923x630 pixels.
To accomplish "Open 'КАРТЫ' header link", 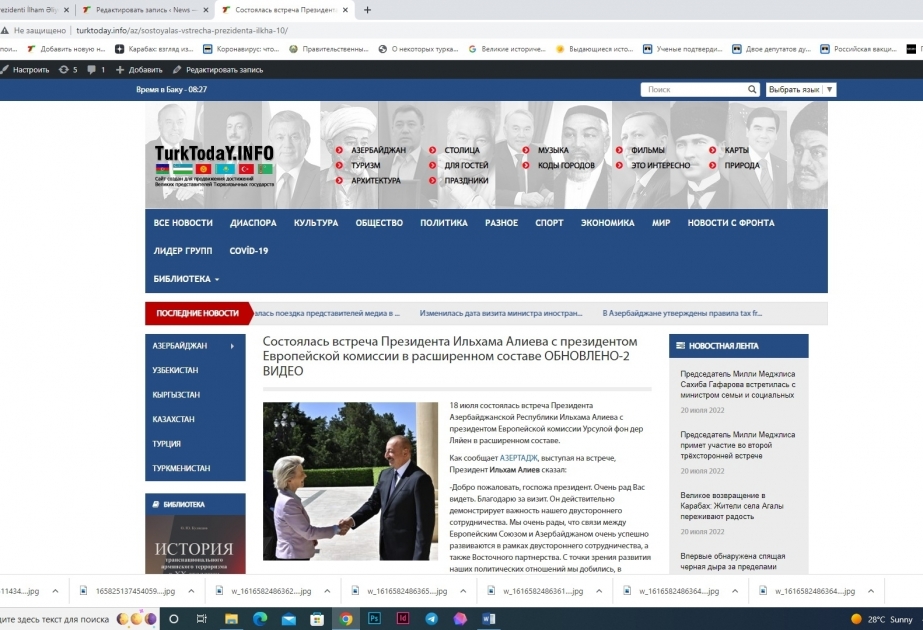I will pyautogui.click(x=736, y=150).
